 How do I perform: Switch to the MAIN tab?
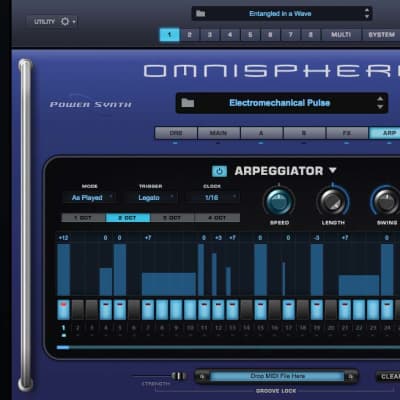tap(219, 133)
